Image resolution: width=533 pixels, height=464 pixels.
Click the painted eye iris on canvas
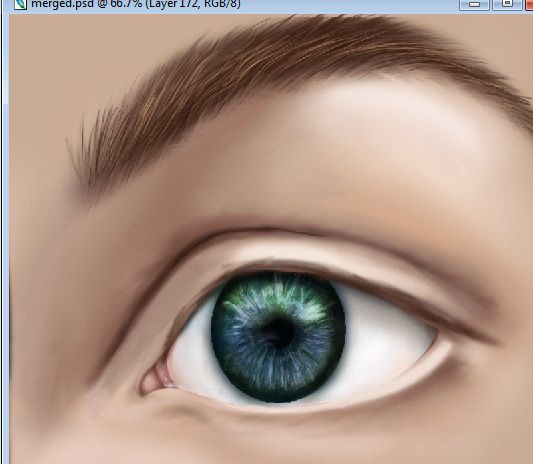pos(278,336)
